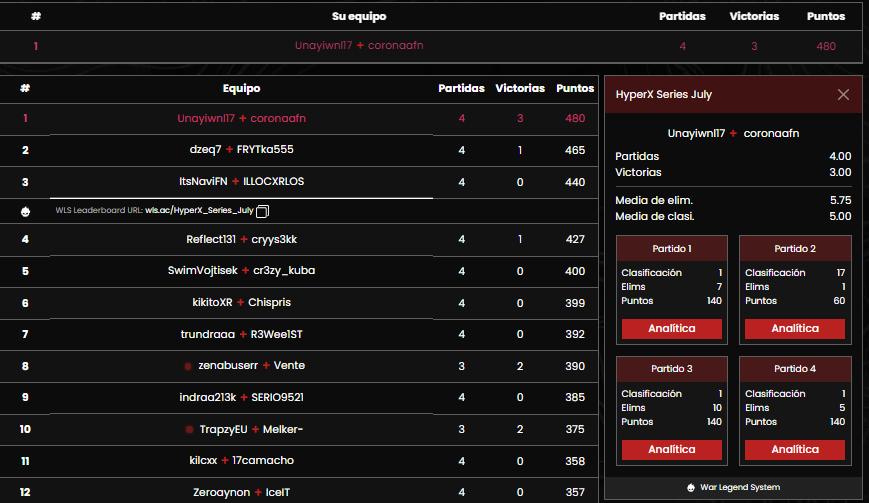Click the Partido 4 card header
The height and width of the screenshot is (503, 869).
coord(795,369)
